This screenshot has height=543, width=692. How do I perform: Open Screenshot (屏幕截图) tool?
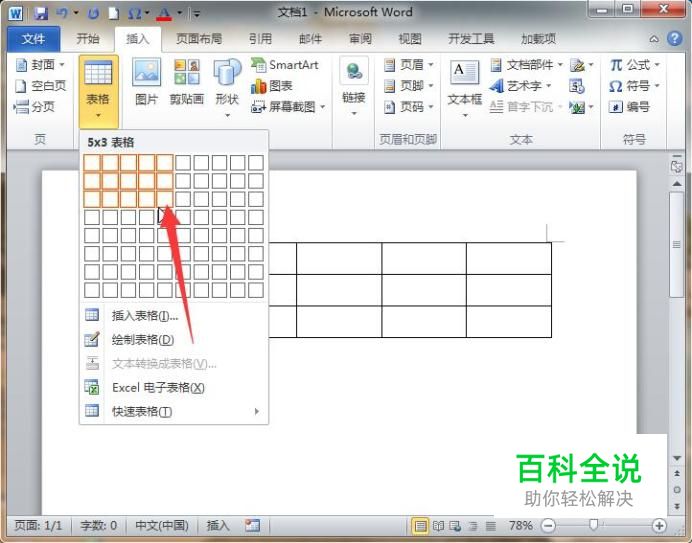coord(288,106)
